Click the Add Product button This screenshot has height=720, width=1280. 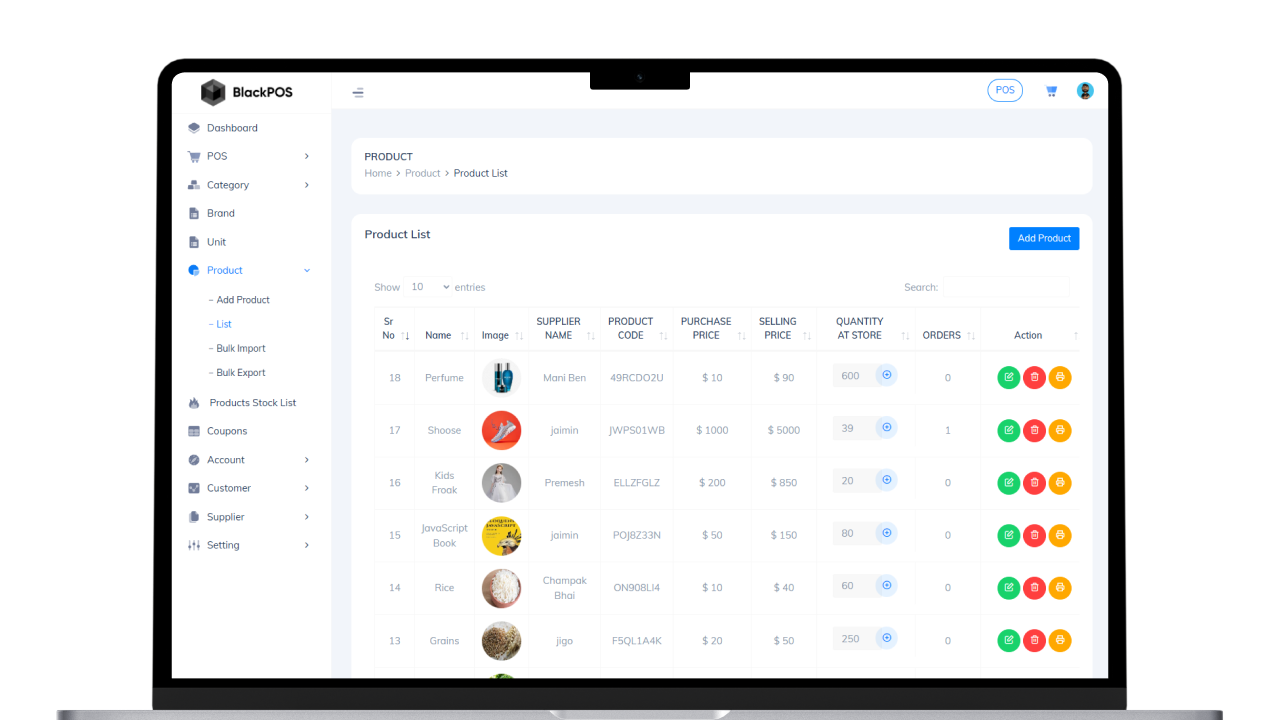[1044, 238]
